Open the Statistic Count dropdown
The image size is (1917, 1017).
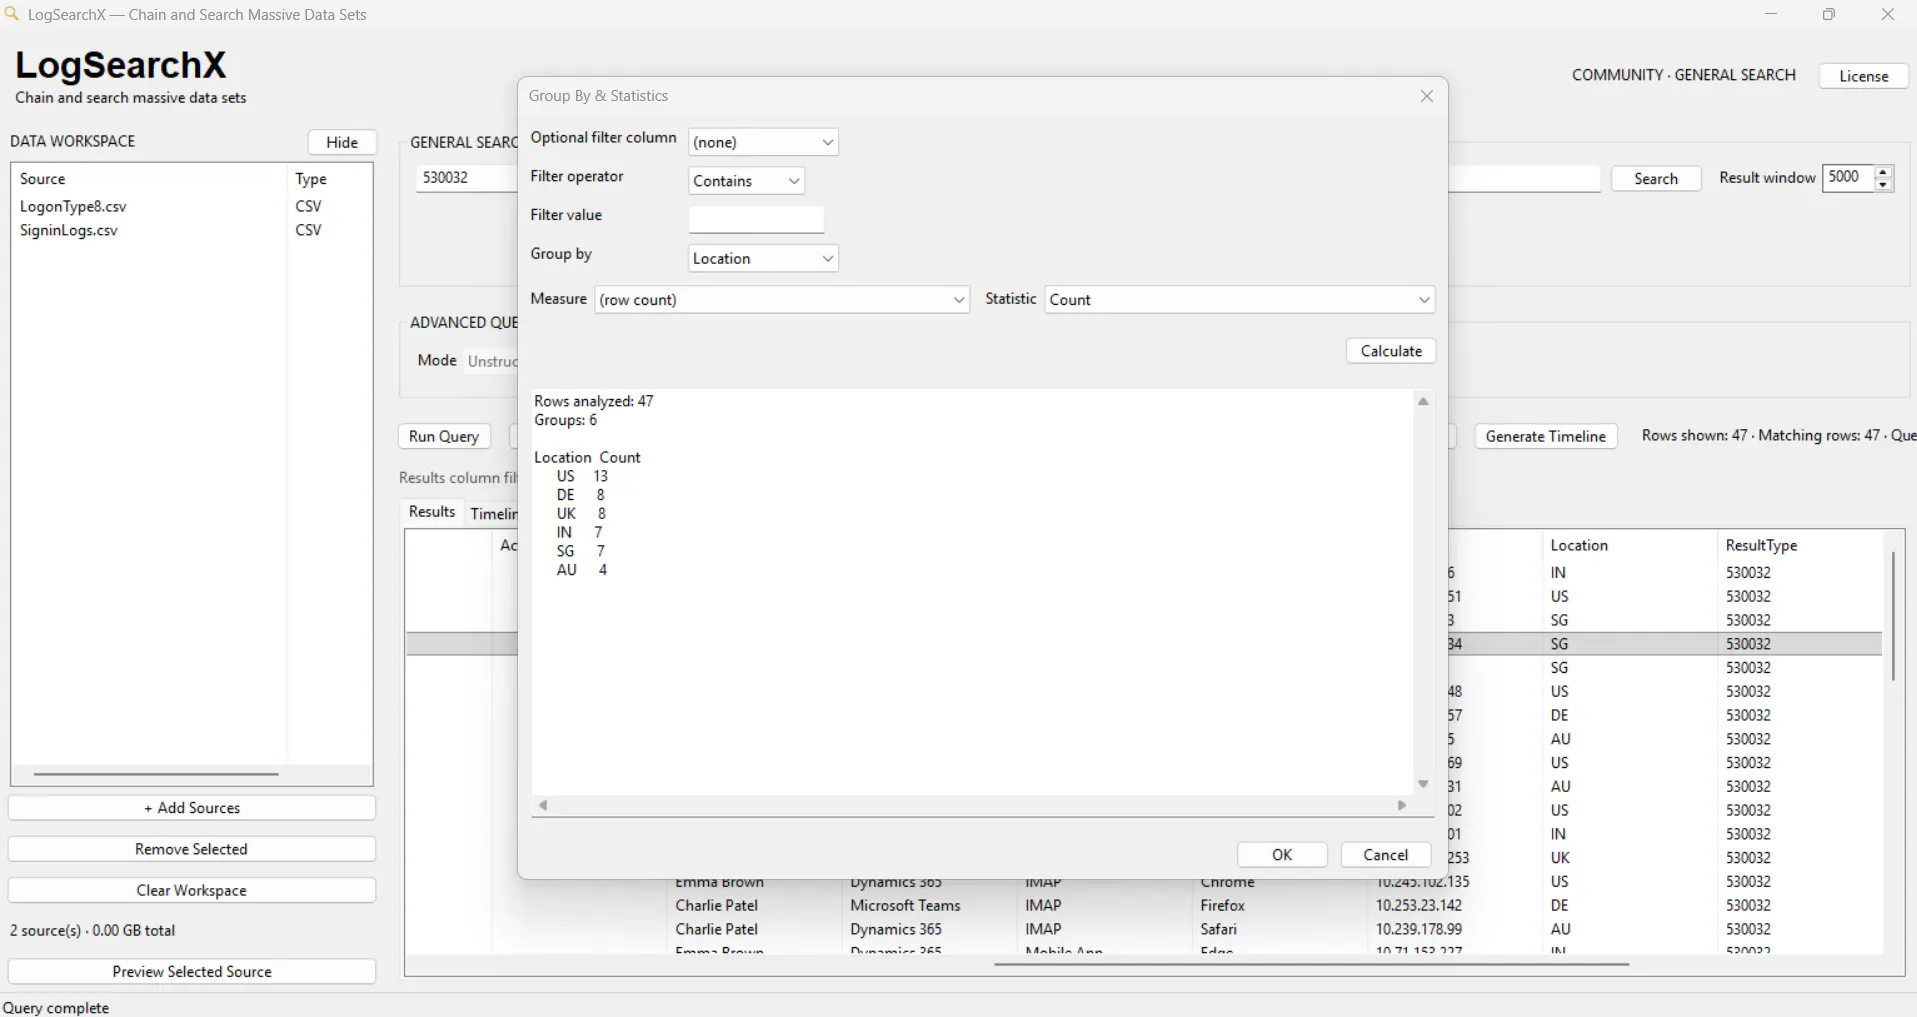click(1239, 299)
